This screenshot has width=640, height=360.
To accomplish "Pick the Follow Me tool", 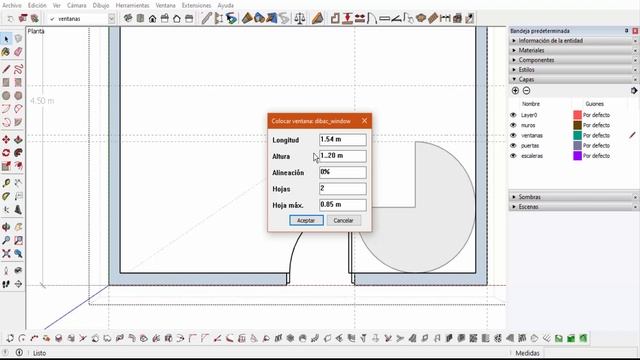I will point(18,153).
